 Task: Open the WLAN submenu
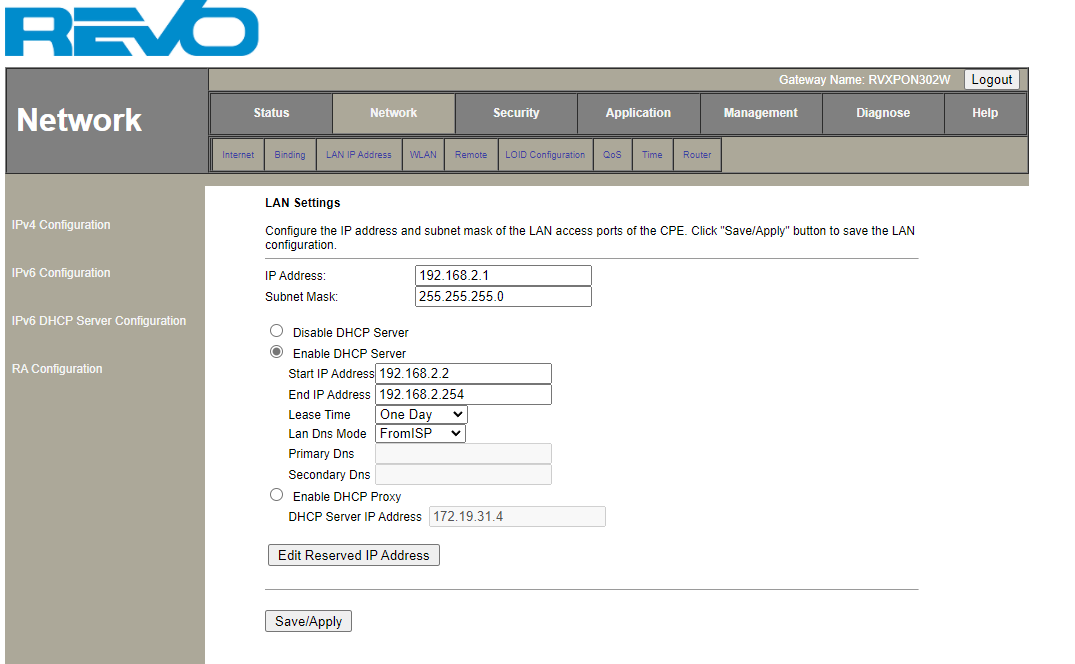pos(423,155)
